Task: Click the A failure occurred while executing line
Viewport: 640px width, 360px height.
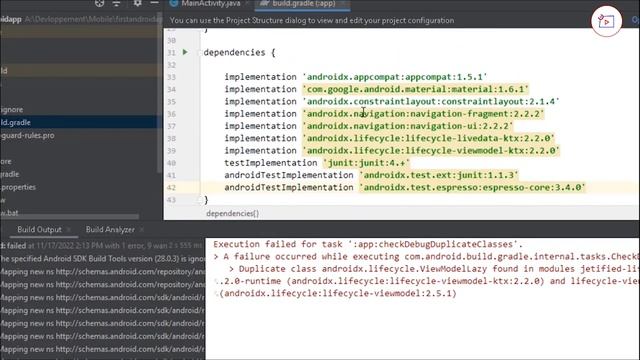Action: point(426,256)
